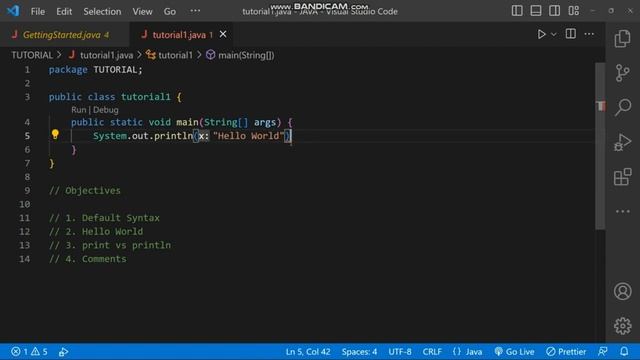Open problems via errors and warnings count

point(29,351)
